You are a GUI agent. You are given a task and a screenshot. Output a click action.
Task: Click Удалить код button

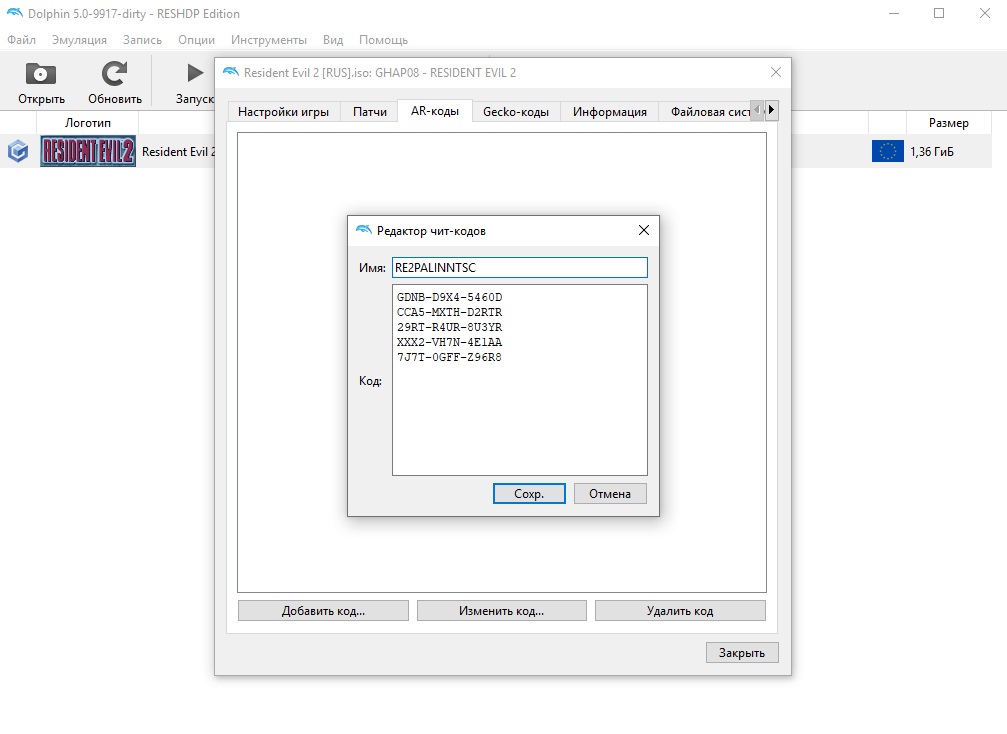(680, 611)
